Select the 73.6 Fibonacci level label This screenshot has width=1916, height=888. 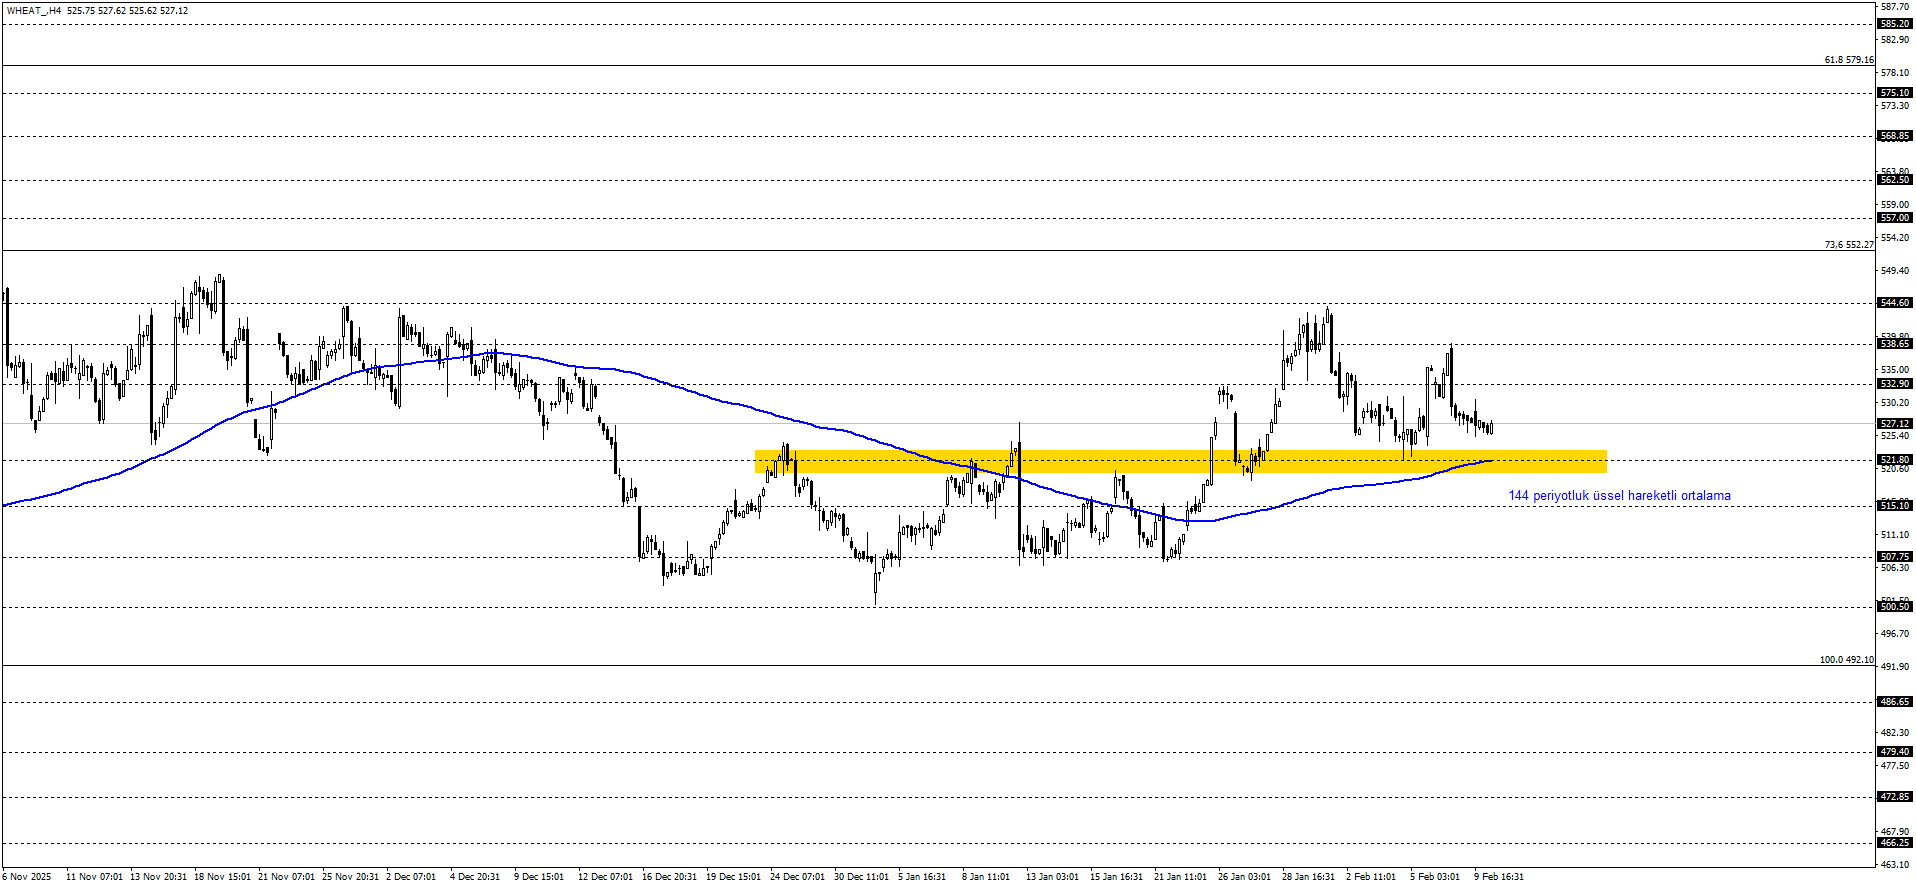(x=1848, y=245)
